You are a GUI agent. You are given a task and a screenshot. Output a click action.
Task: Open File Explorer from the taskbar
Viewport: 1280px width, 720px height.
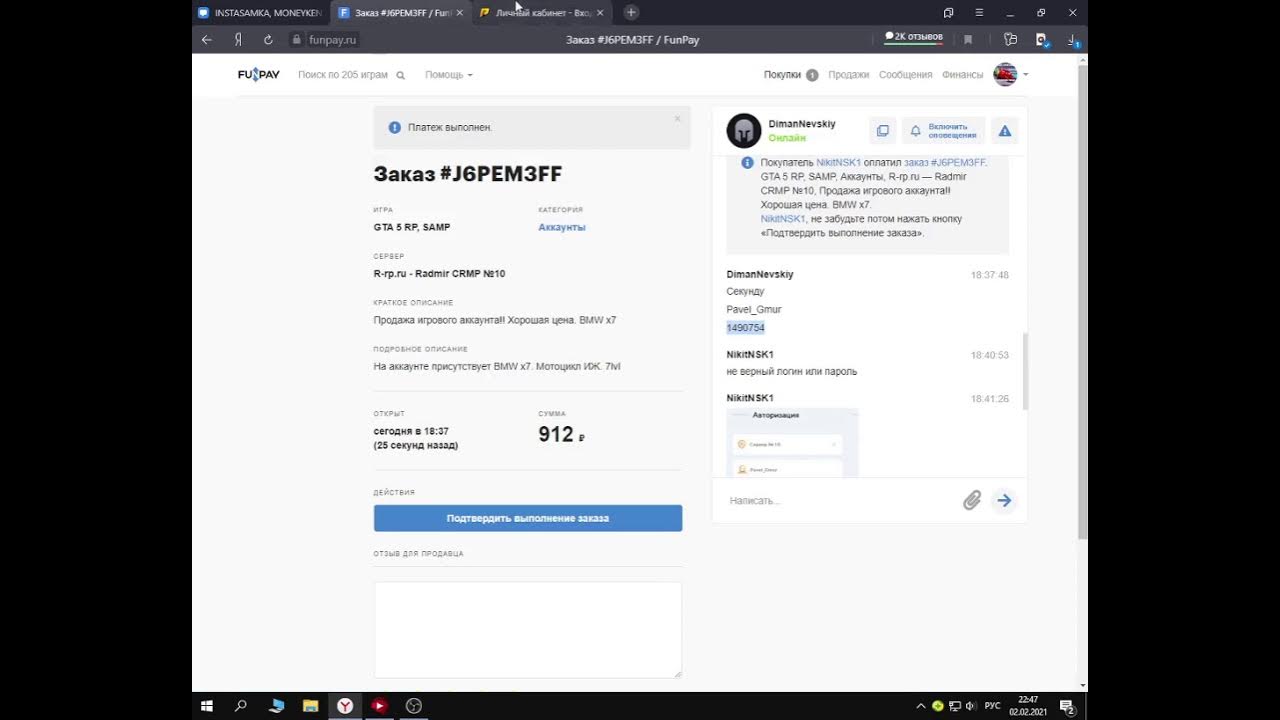pyautogui.click(x=310, y=706)
